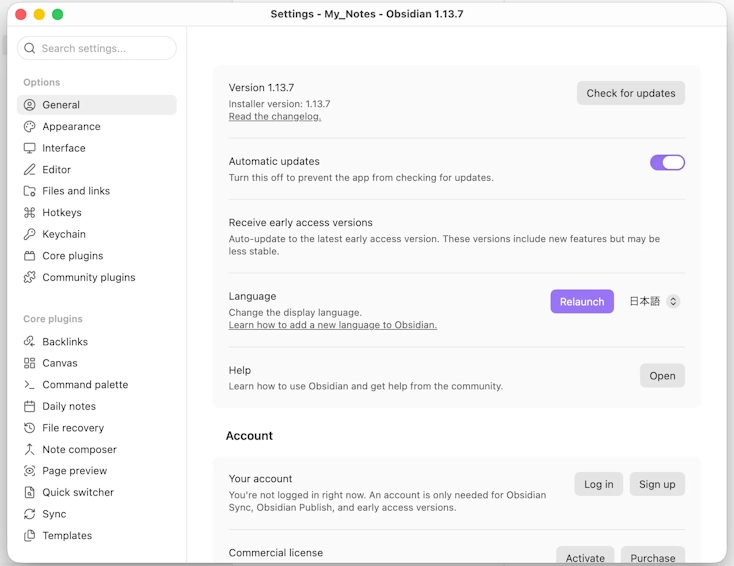Click the Open button next to Help
The image size is (734, 566).
point(662,376)
